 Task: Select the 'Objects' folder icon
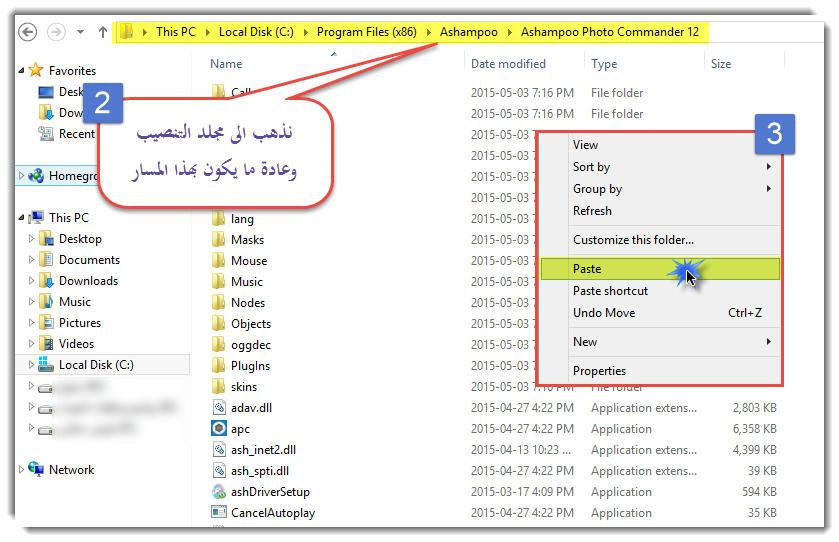(x=218, y=323)
